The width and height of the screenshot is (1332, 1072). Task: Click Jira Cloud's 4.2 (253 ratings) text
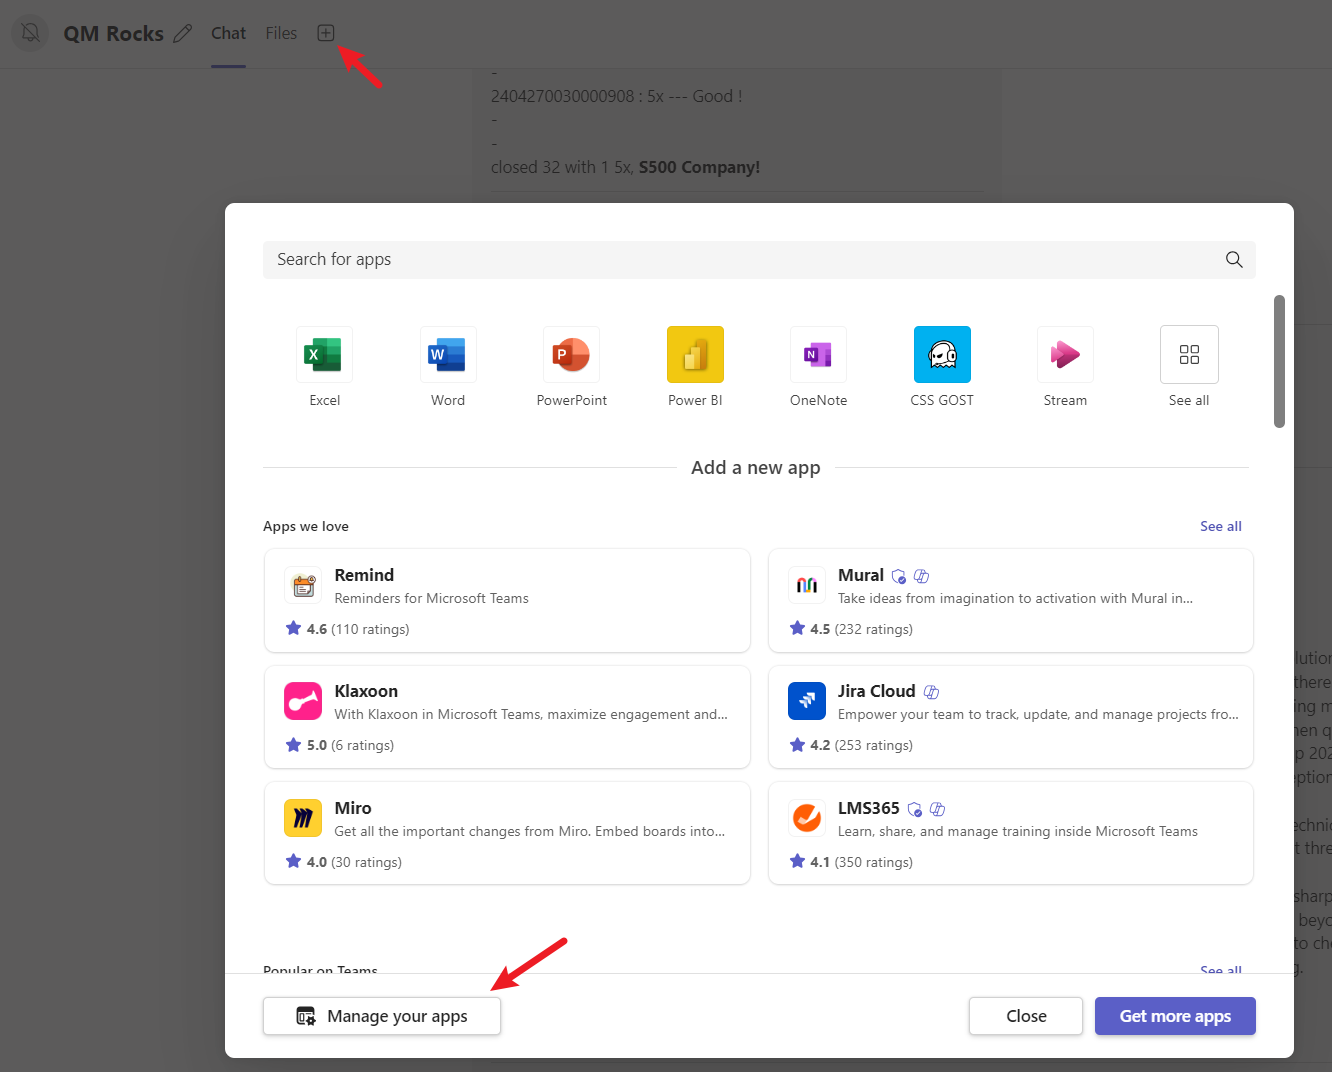click(x=862, y=745)
